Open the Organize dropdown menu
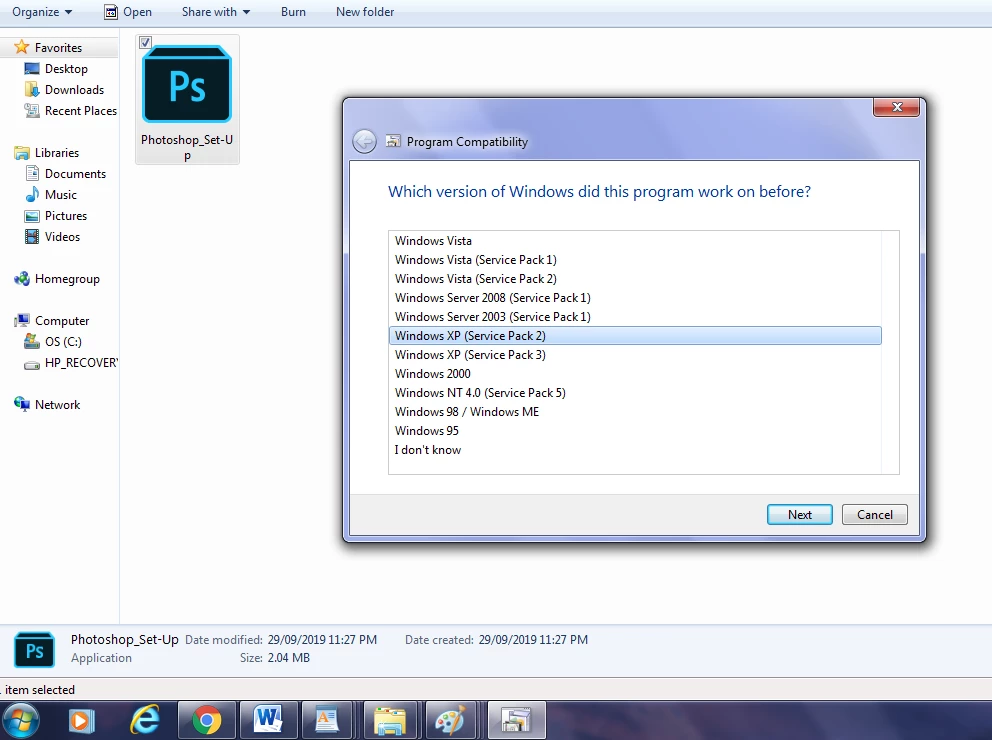This screenshot has width=992, height=740. coord(42,11)
